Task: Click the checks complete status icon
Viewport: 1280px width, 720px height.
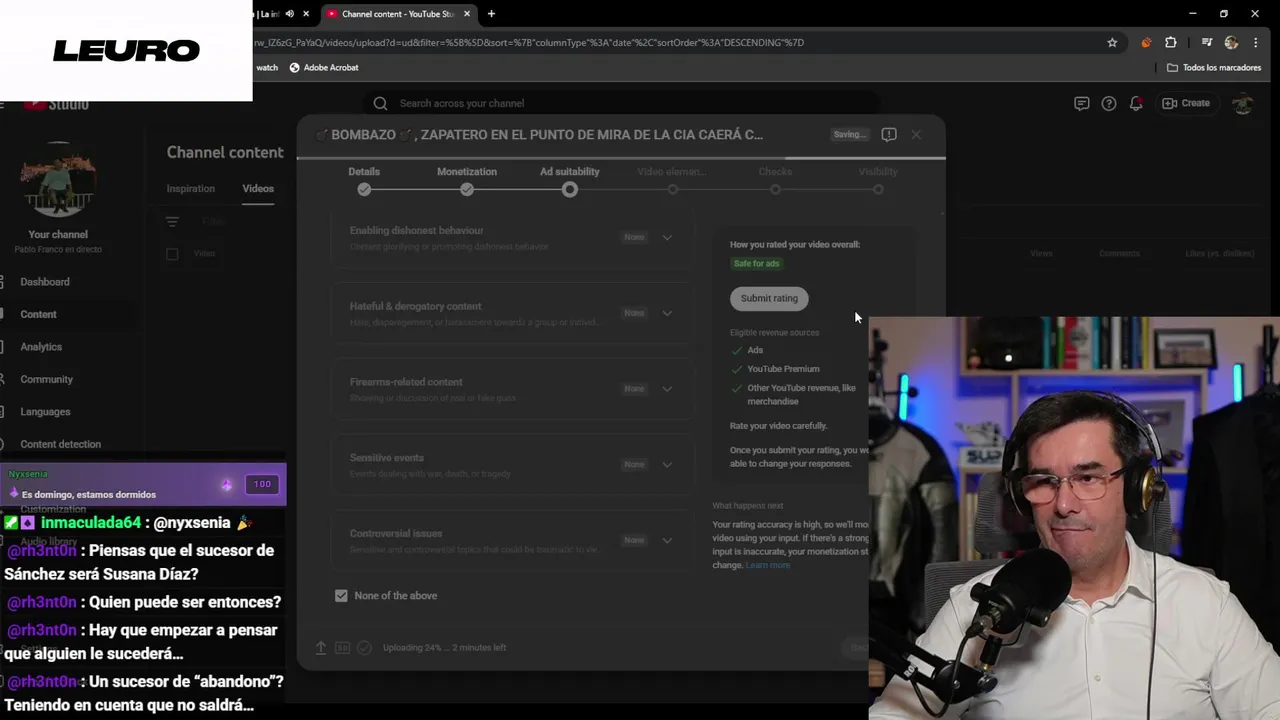Action: point(364,647)
